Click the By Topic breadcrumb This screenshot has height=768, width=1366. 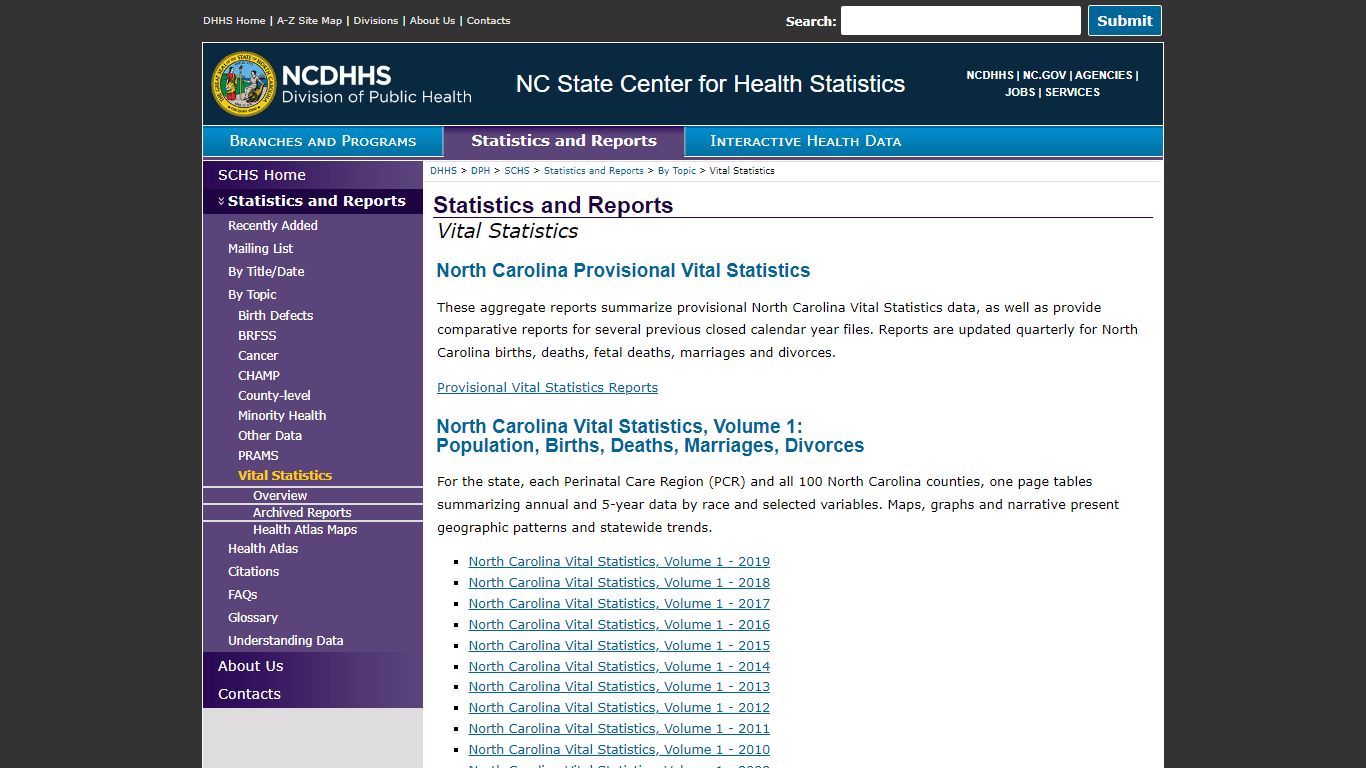tap(677, 171)
